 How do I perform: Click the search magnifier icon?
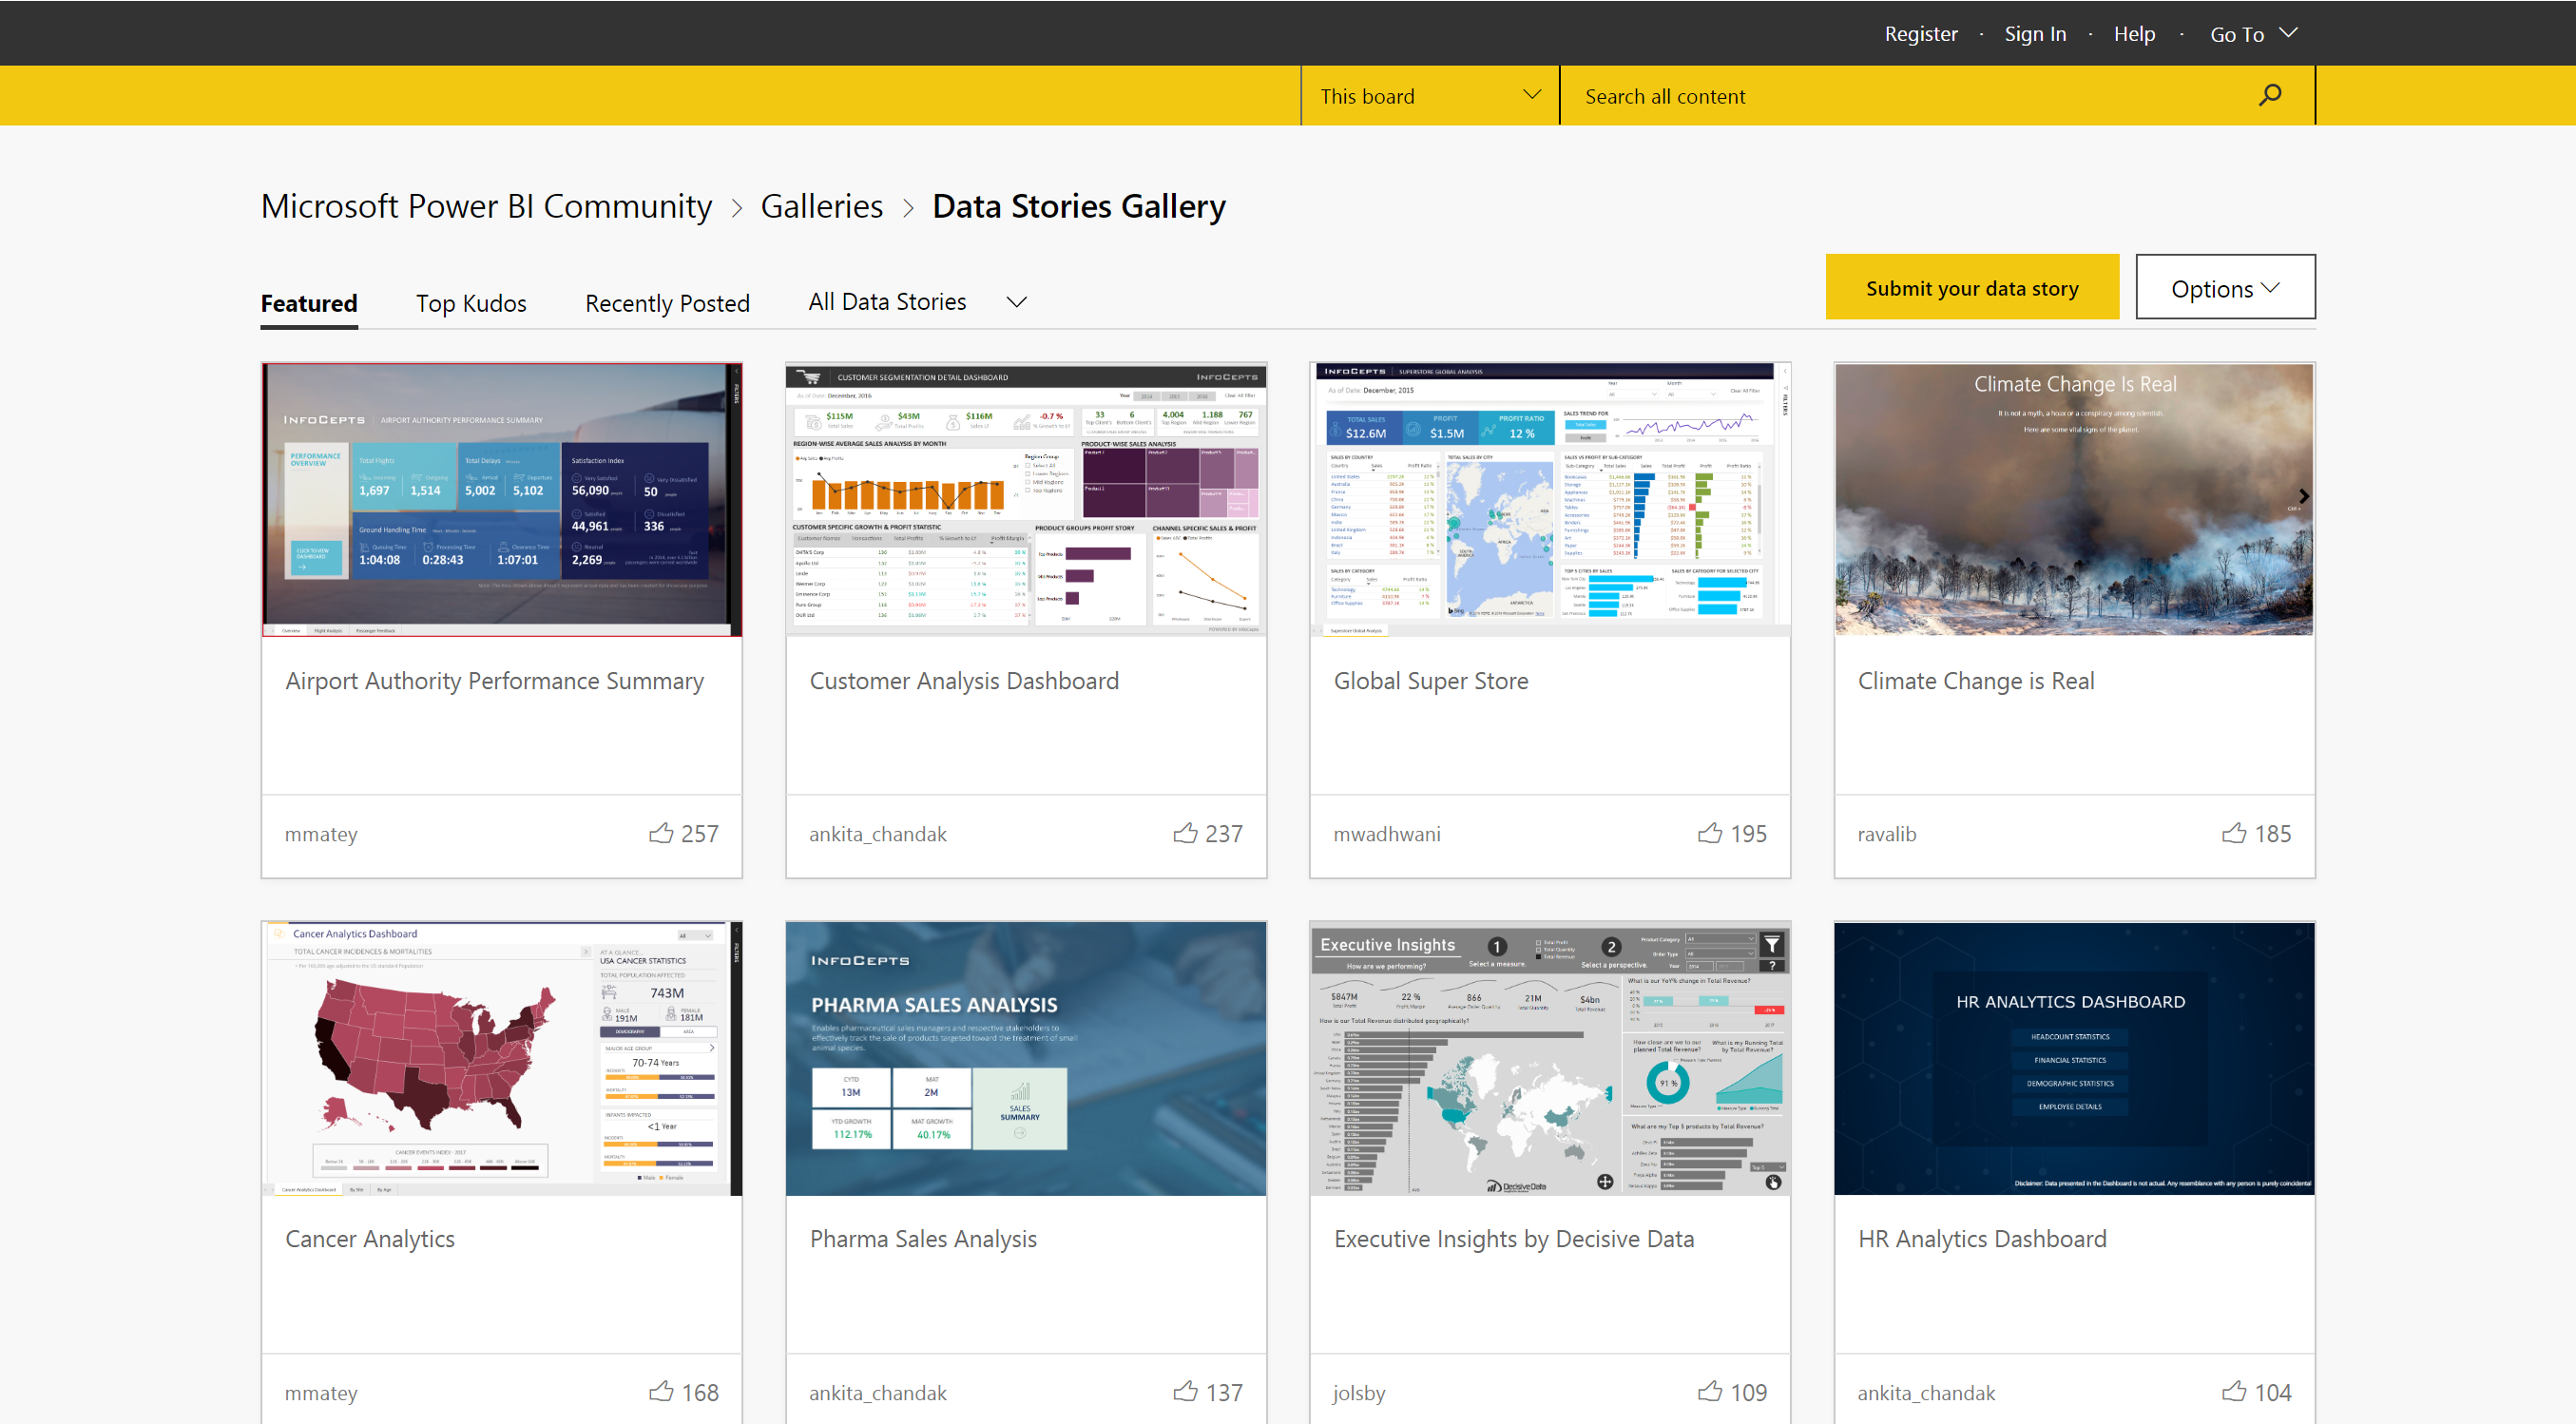(2270, 95)
